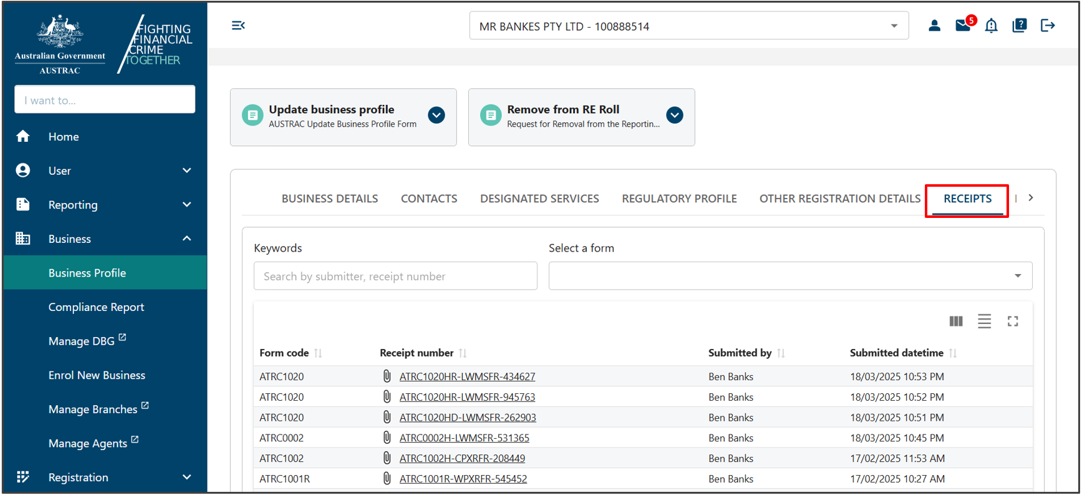Open receipt ATRC0002H-LWMSFR-531365
This screenshot has width=1086, height=496.
coord(465,438)
